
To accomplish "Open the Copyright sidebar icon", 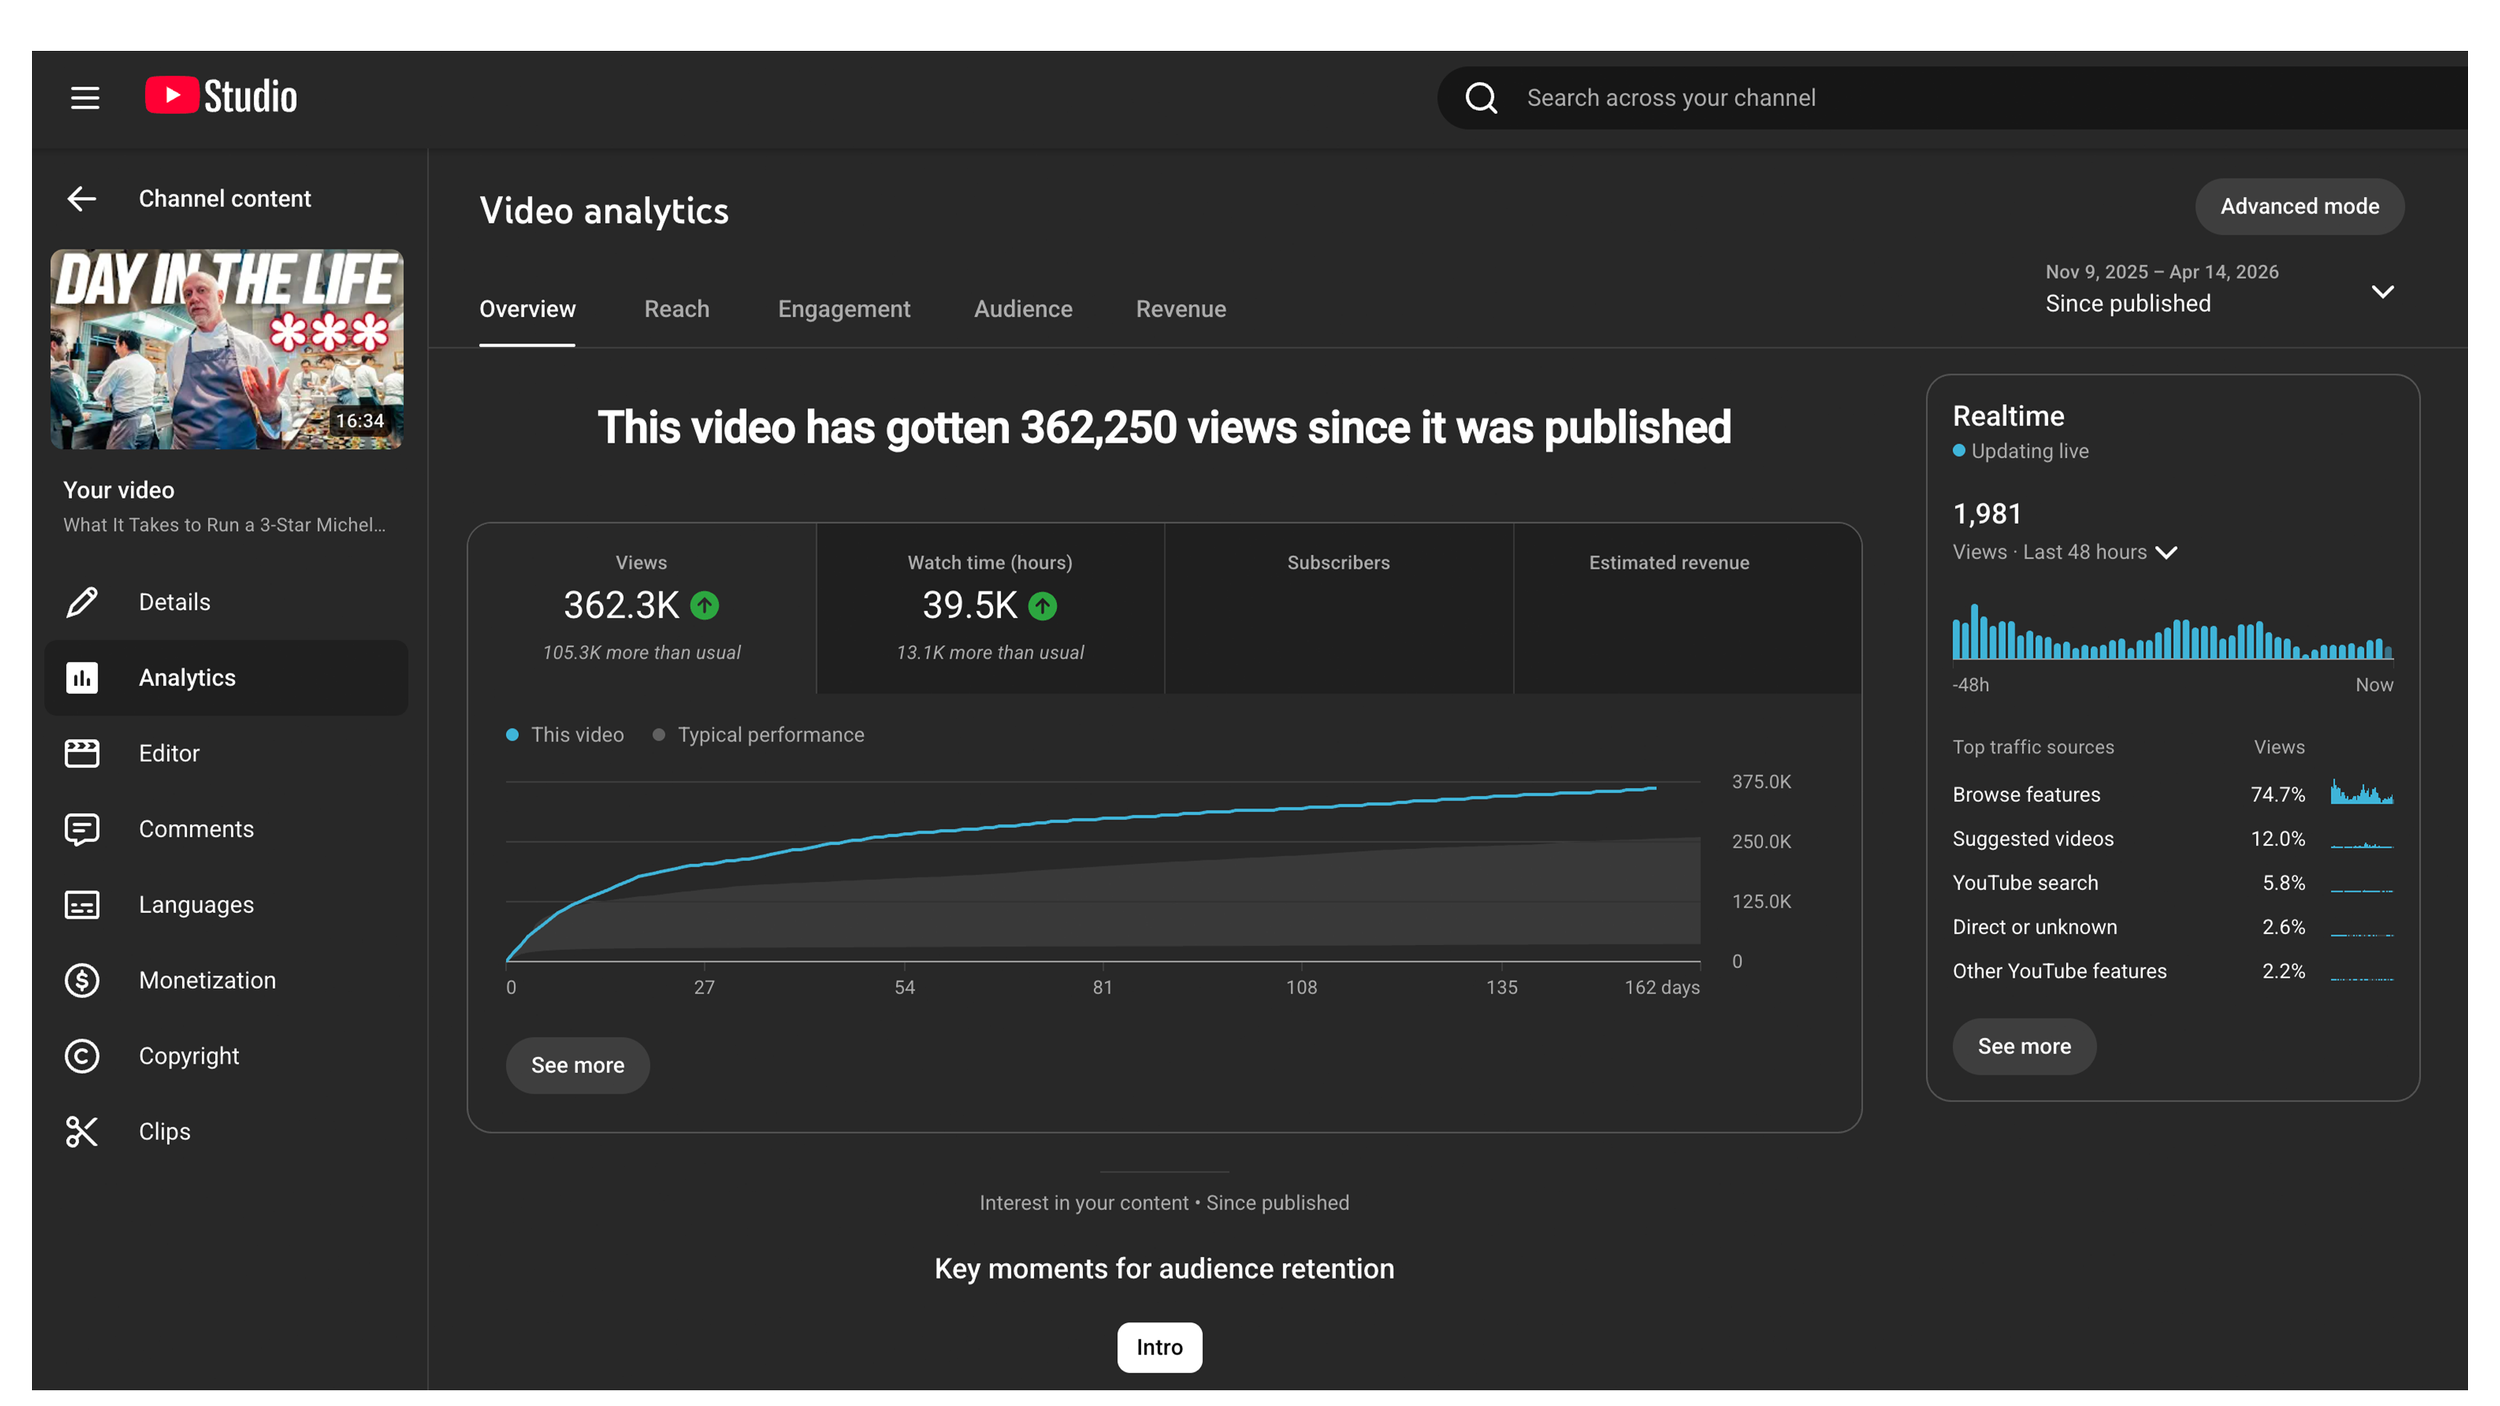I will pyautogui.click(x=82, y=1056).
